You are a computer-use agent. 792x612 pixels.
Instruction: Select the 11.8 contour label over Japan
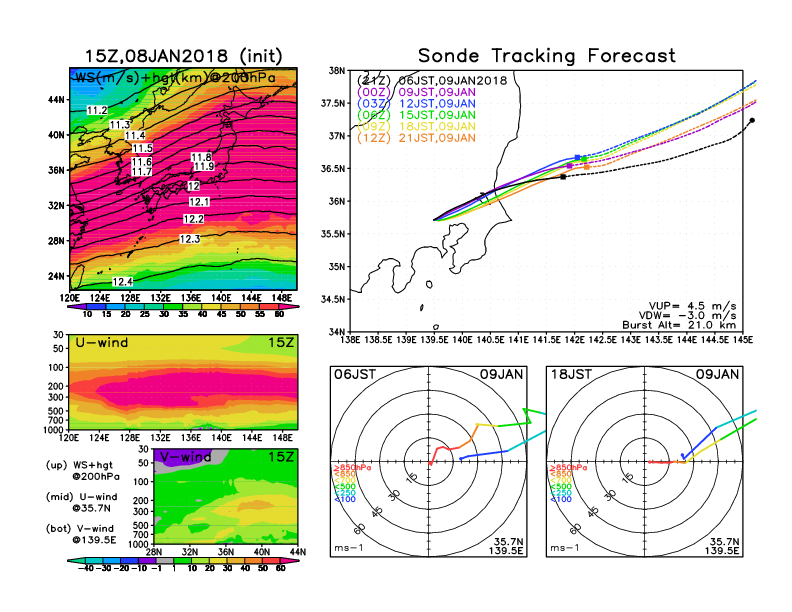201,158
